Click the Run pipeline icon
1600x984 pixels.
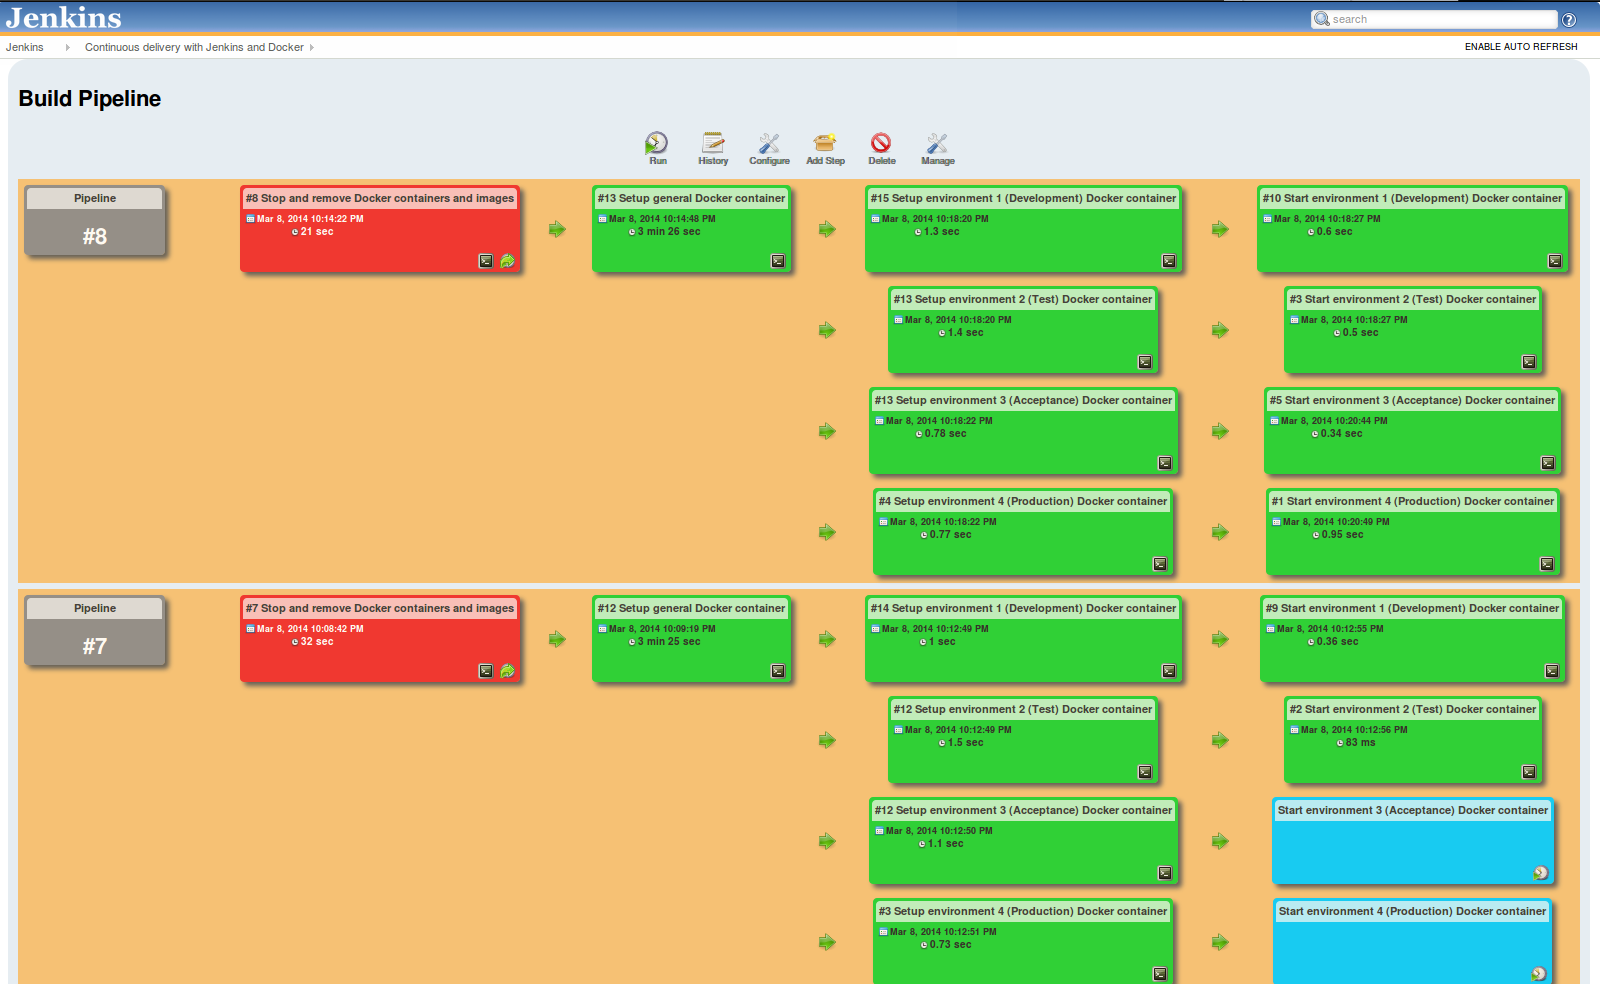(x=657, y=143)
